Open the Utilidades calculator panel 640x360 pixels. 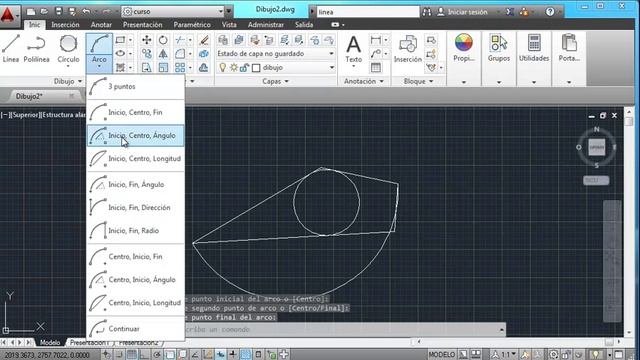[x=534, y=48]
